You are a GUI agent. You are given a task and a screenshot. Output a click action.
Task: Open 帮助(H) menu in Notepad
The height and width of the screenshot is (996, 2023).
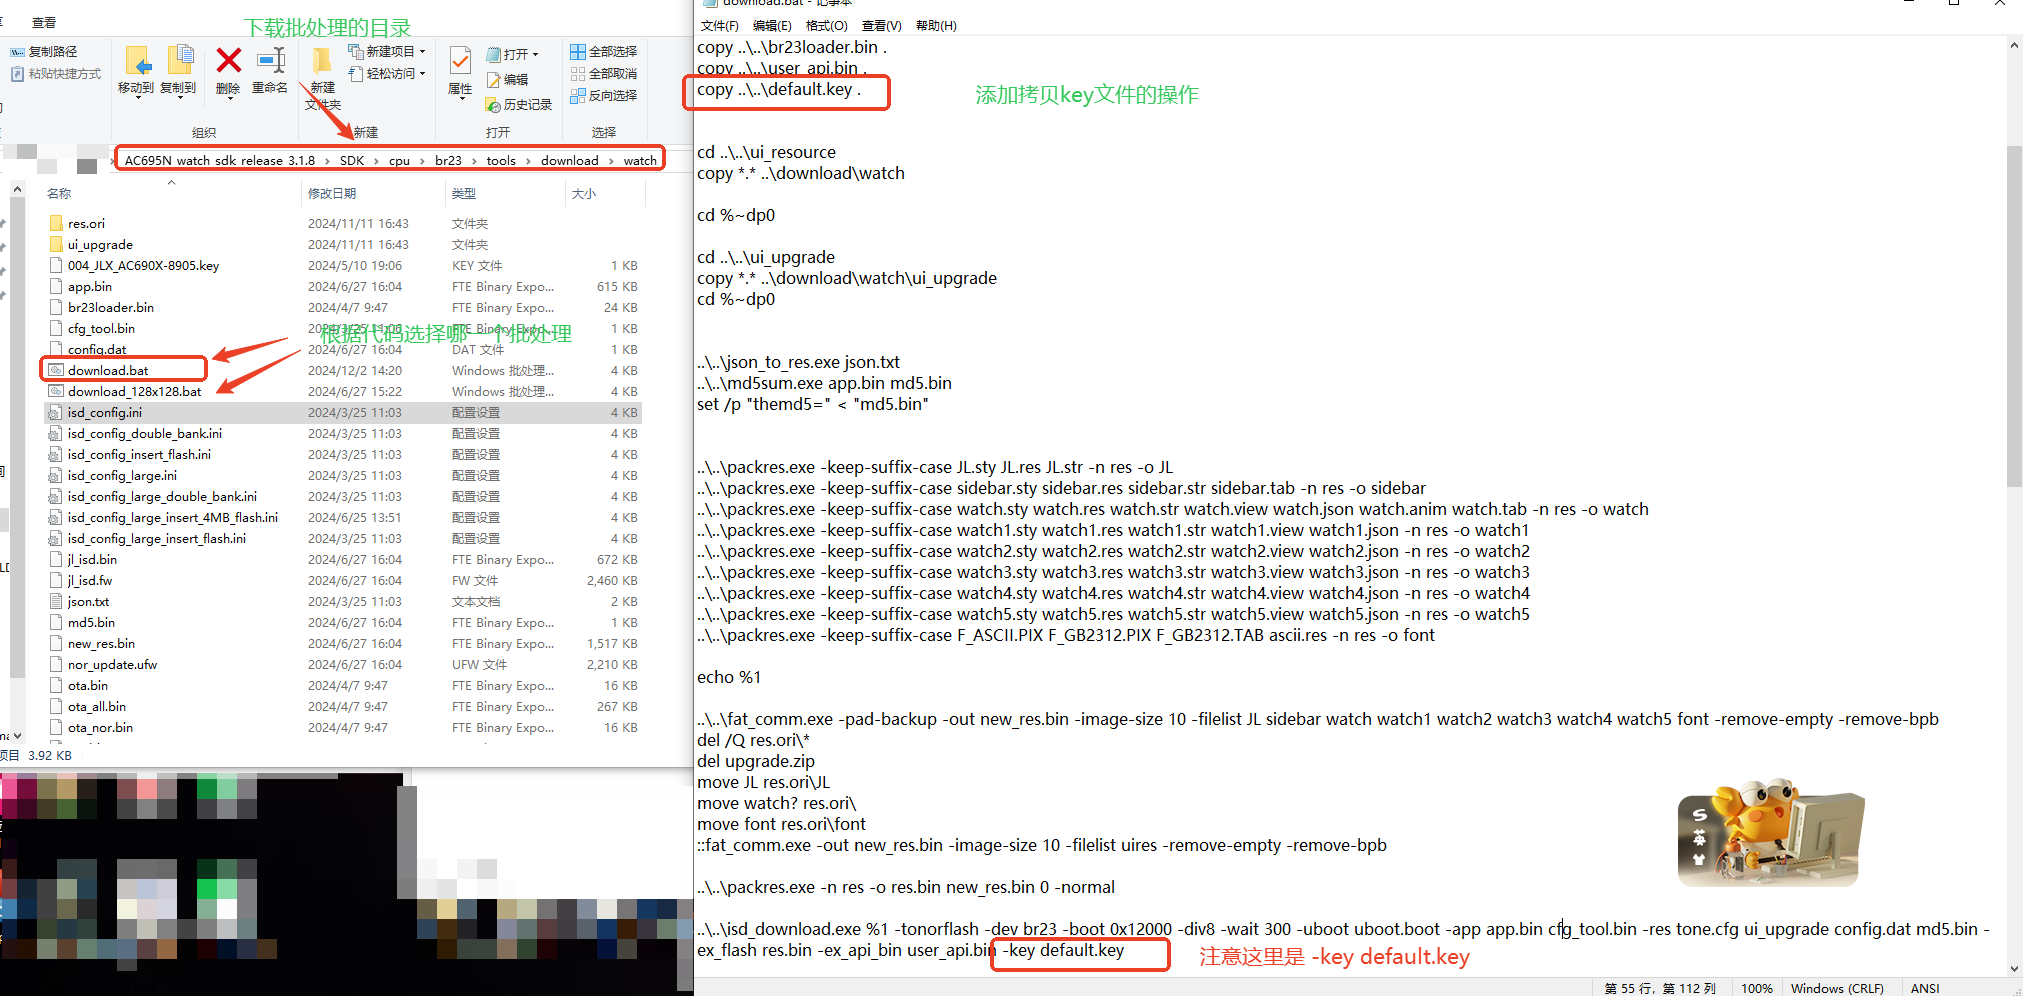(x=936, y=25)
